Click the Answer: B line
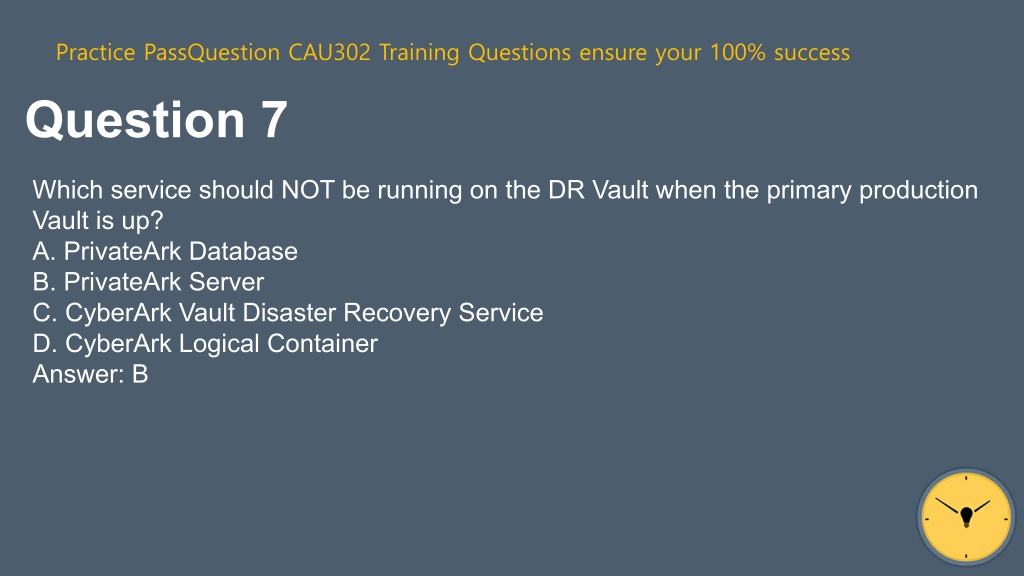1024x576 pixels. [x=90, y=374]
